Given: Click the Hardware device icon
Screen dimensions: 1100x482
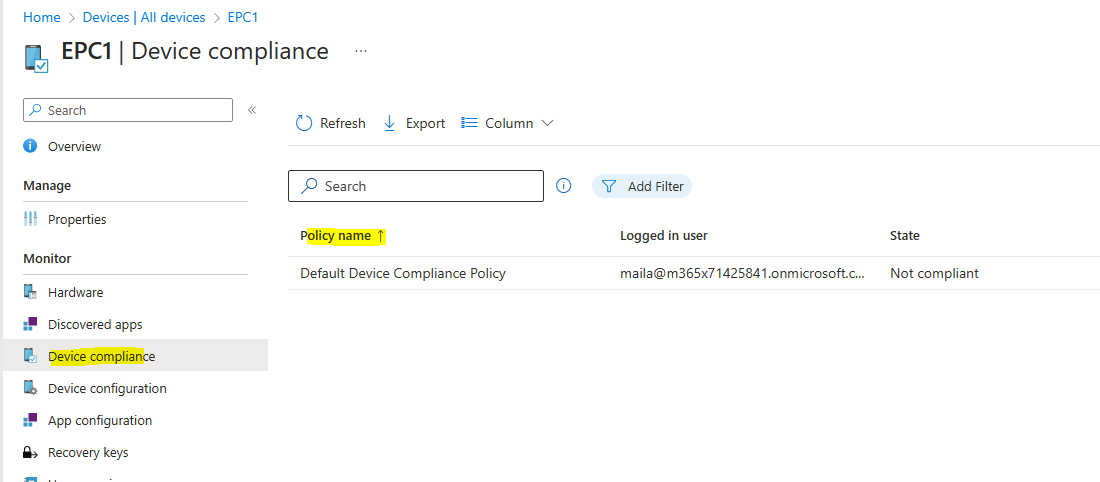Looking at the screenshot, I should 30,292.
